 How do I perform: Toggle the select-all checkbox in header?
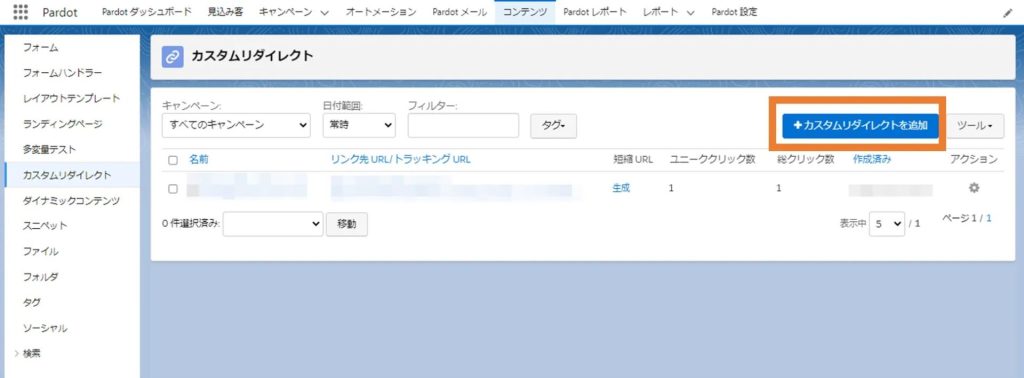[173, 160]
